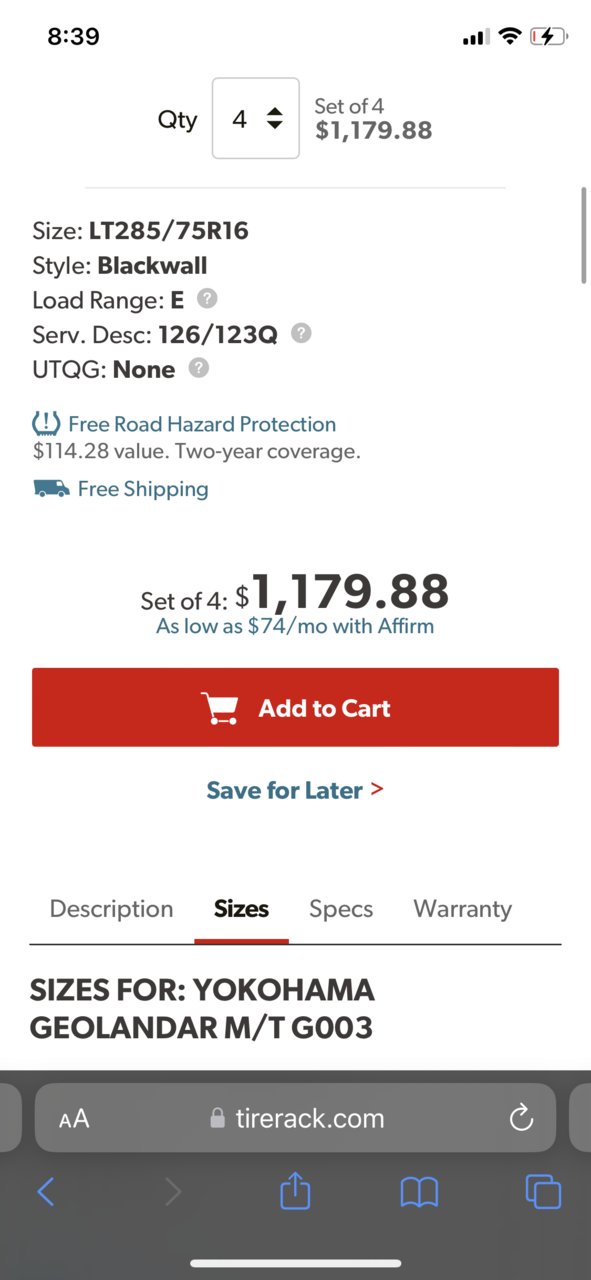Image resolution: width=591 pixels, height=1280 pixels.
Task: Go back with Safari back arrow
Action: coord(46,1191)
